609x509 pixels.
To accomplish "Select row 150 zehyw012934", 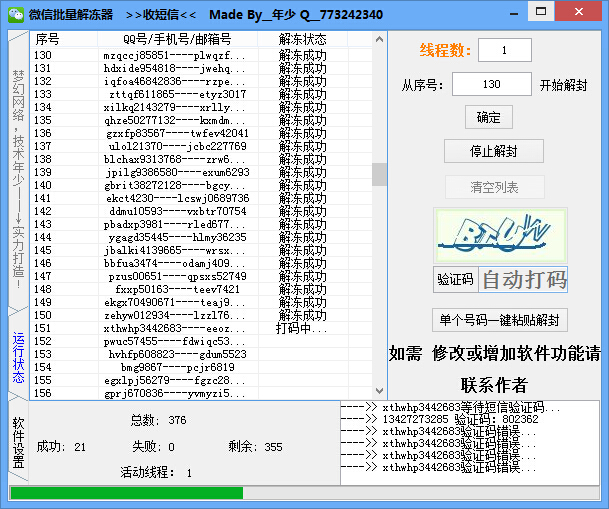I will (x=201, y=315).
